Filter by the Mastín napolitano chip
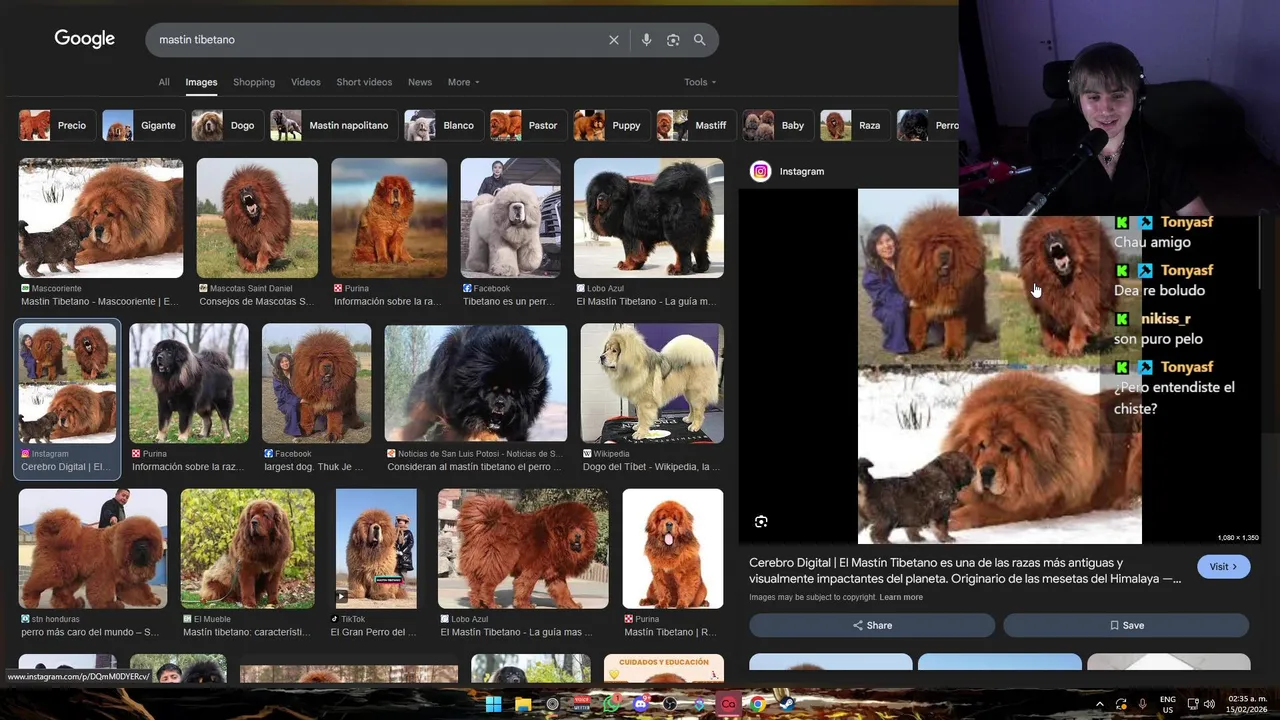 (333, 125)
